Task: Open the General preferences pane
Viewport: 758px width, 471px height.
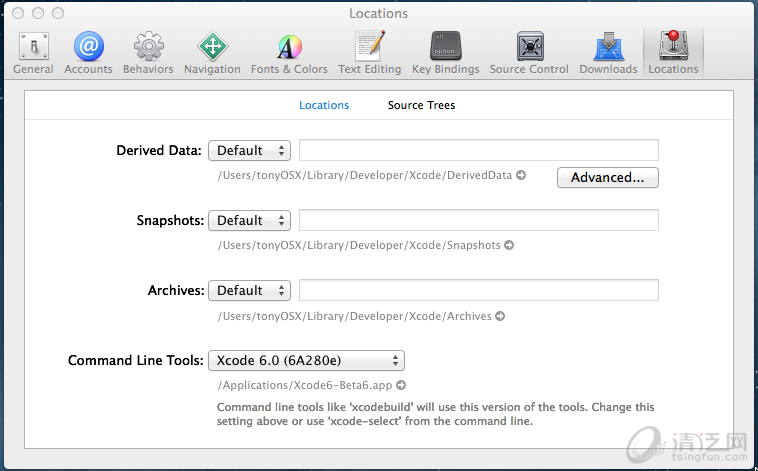Action: click(33, 52)
